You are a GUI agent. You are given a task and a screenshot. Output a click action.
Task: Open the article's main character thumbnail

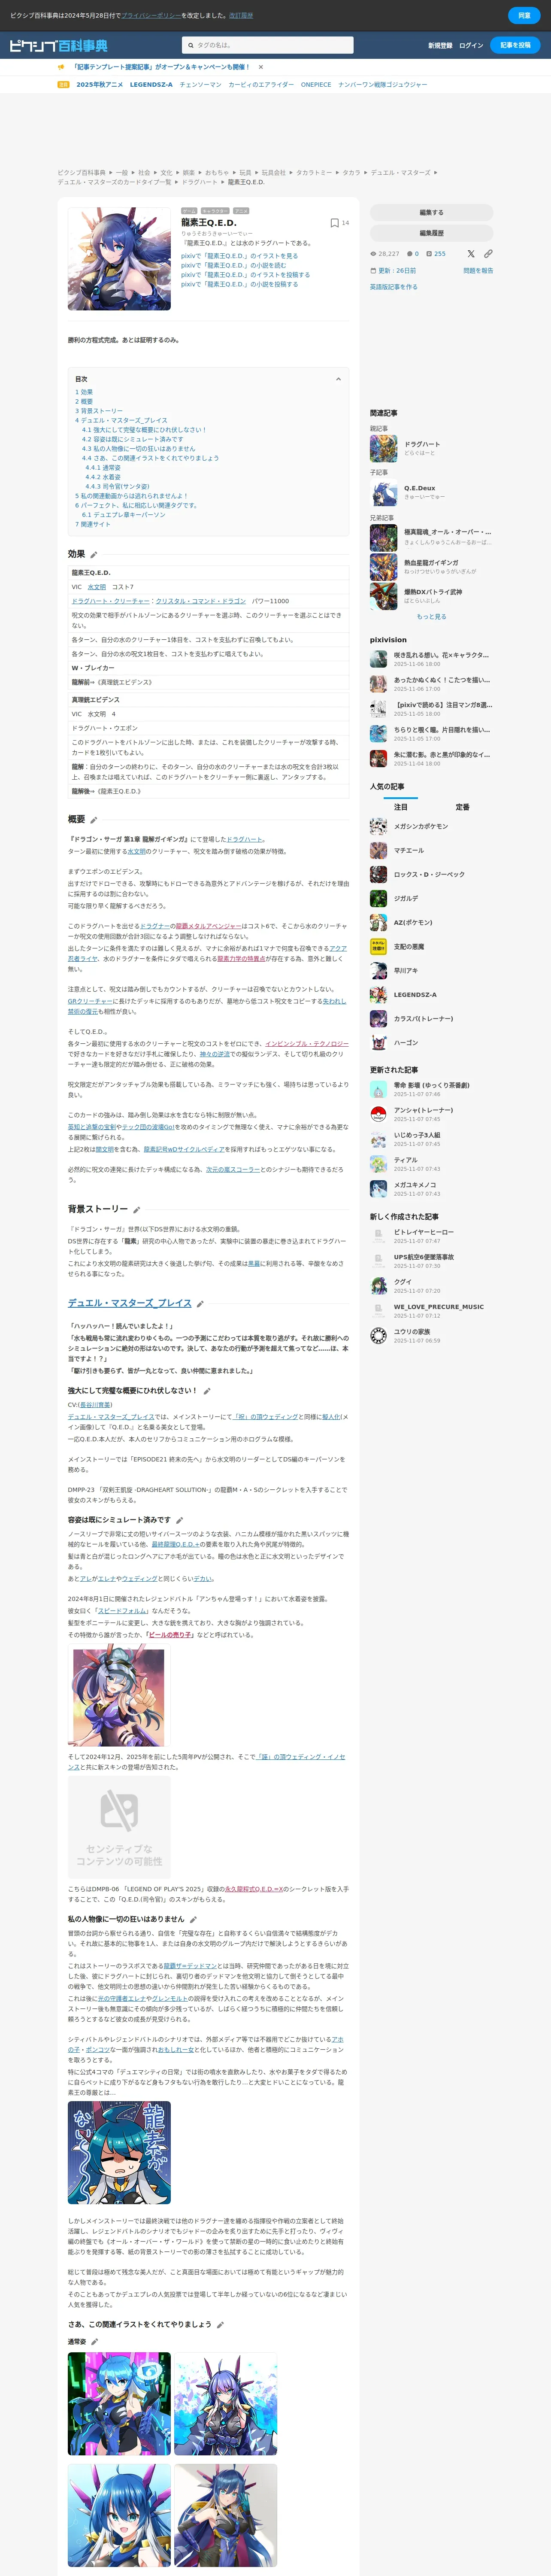click(x=119, y=259)
